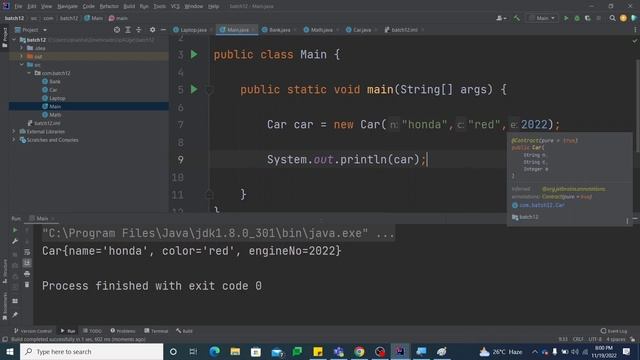Toggle the Structure tool window side tab
Image resolution: width=640 pixels, height=360 pixels.
[4, 271]
